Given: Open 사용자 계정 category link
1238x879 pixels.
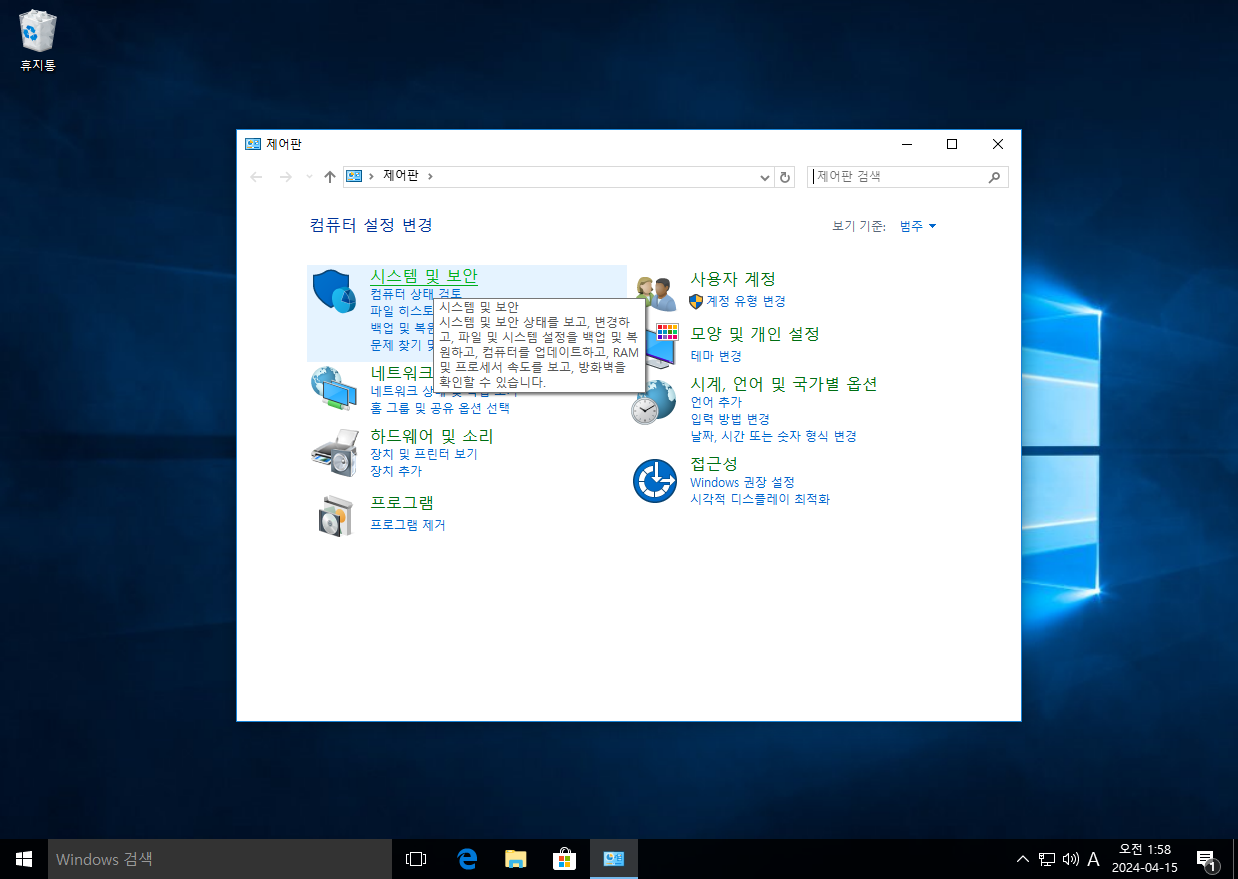Looking at the screenshot, I should pyautogui.click(x=733, y=279).
